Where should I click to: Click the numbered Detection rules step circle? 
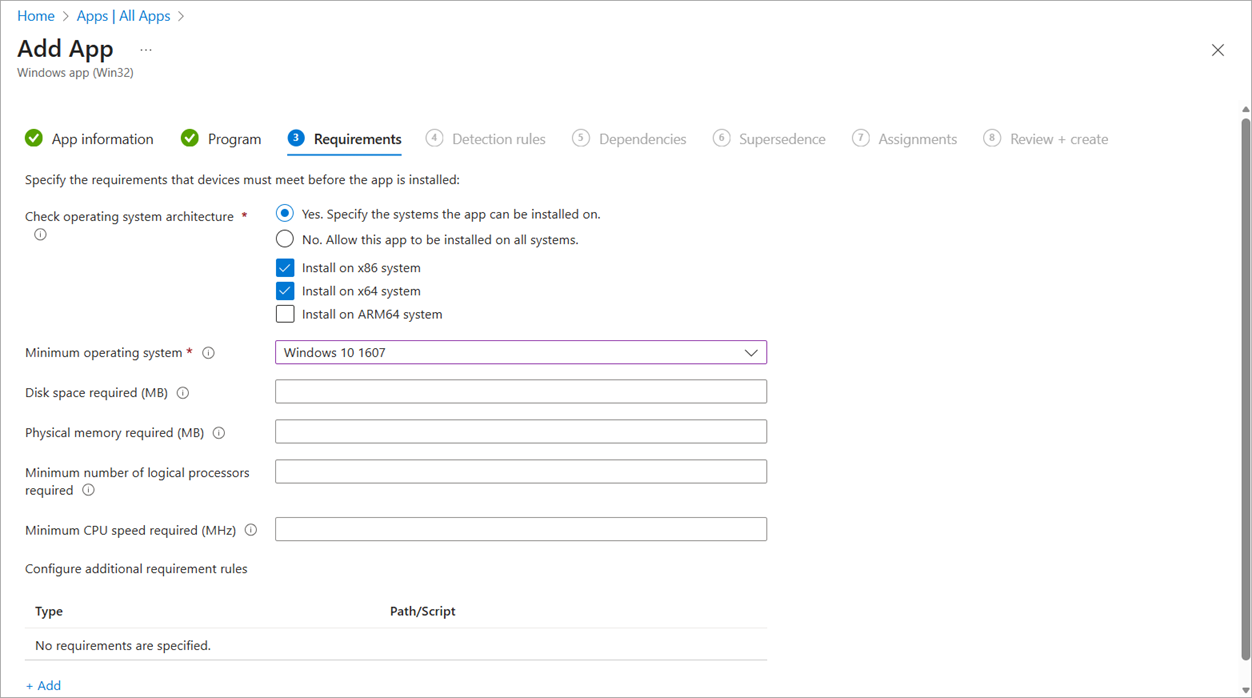[434, 138]
